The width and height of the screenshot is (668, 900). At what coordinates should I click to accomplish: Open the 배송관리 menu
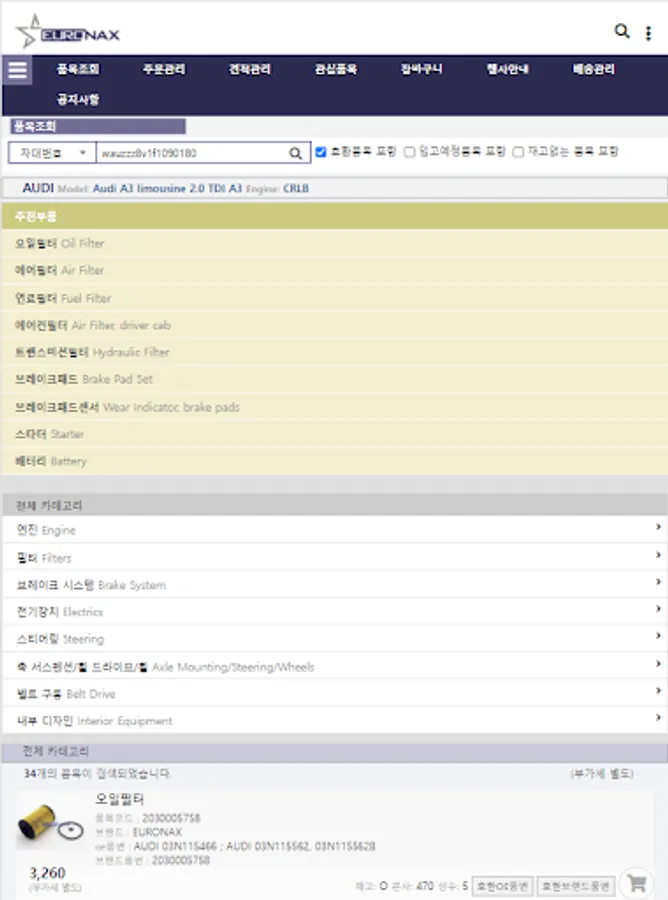tap(594, 69)
